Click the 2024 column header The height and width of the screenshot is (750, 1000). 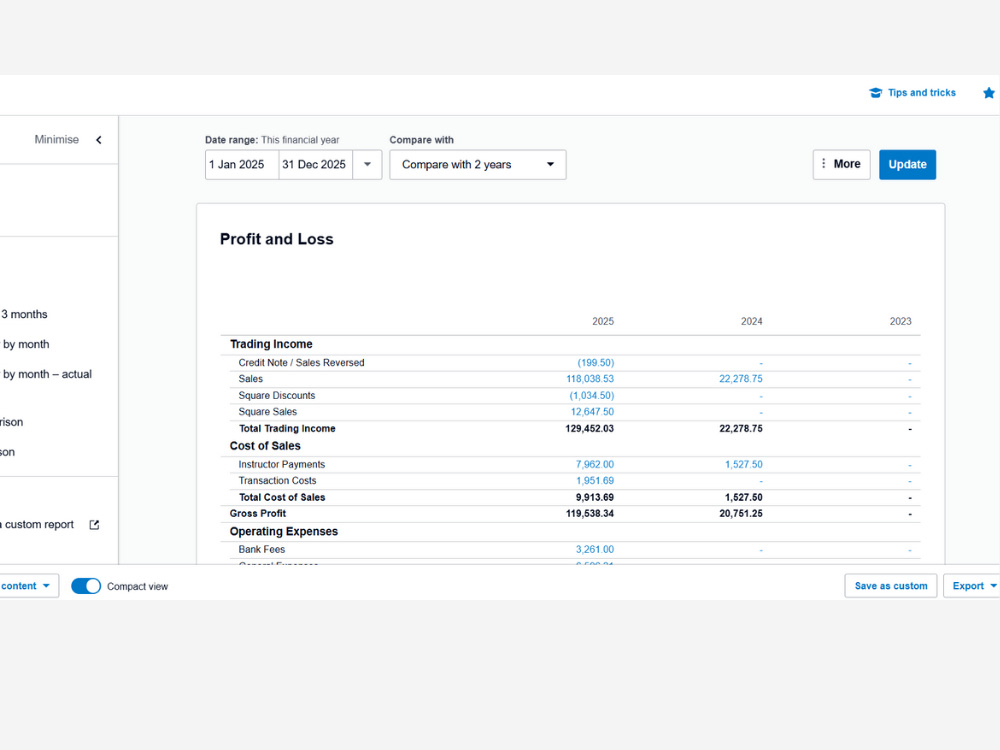pos(751,321)
